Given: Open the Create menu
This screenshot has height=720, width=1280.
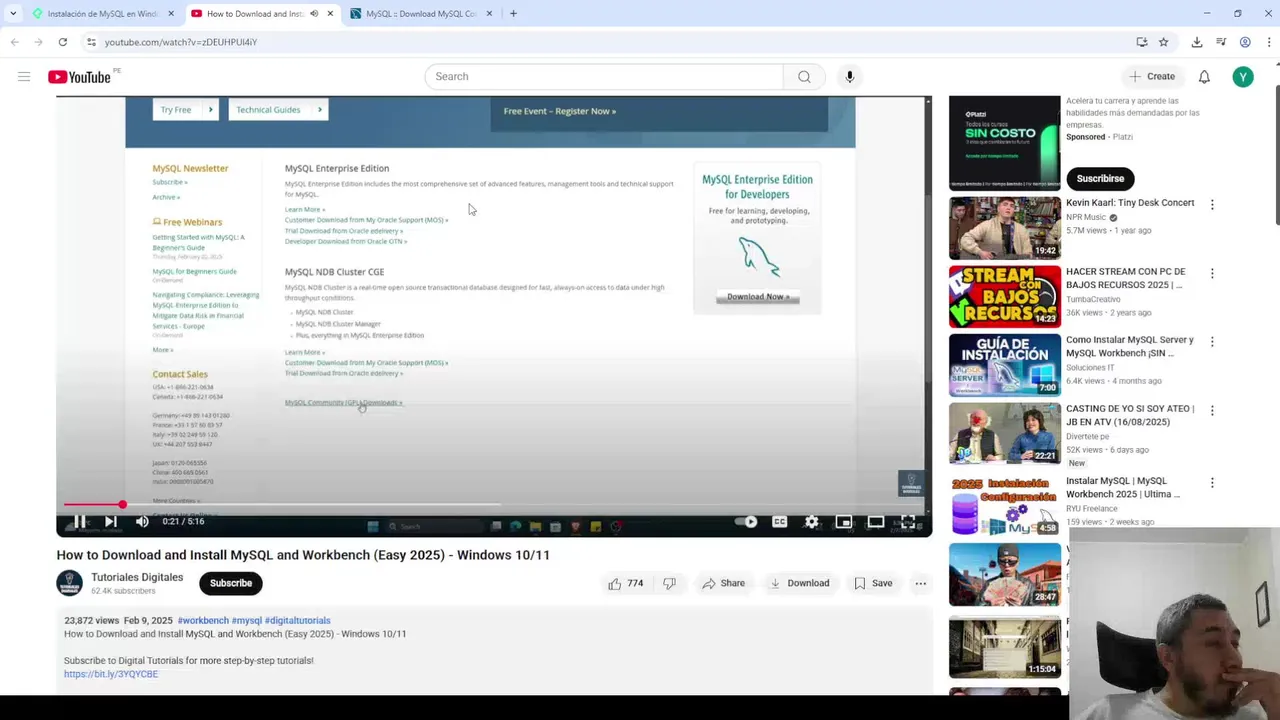Looking at the screenshot, I should point(1152,76).
